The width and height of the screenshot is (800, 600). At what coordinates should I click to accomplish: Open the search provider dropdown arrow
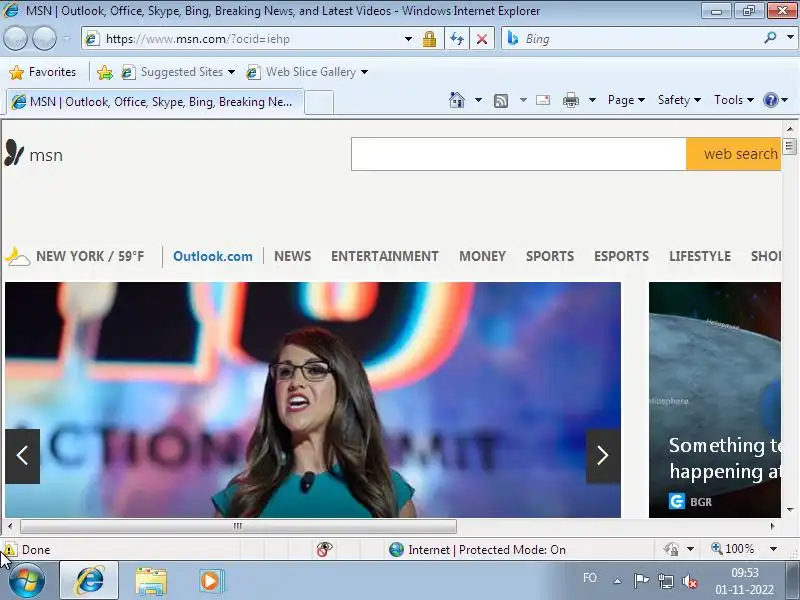pos(790,37)
